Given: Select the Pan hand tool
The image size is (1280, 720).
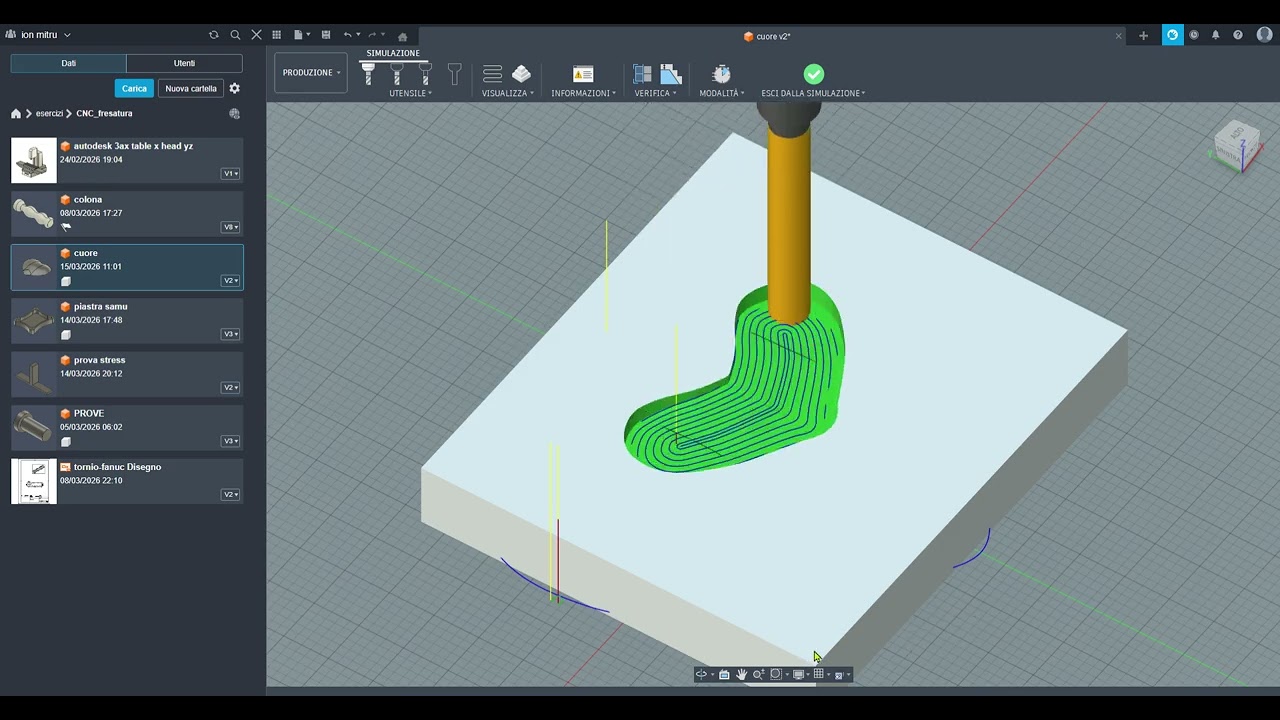Looking at the screenshot, I should (x=741, y=674).
